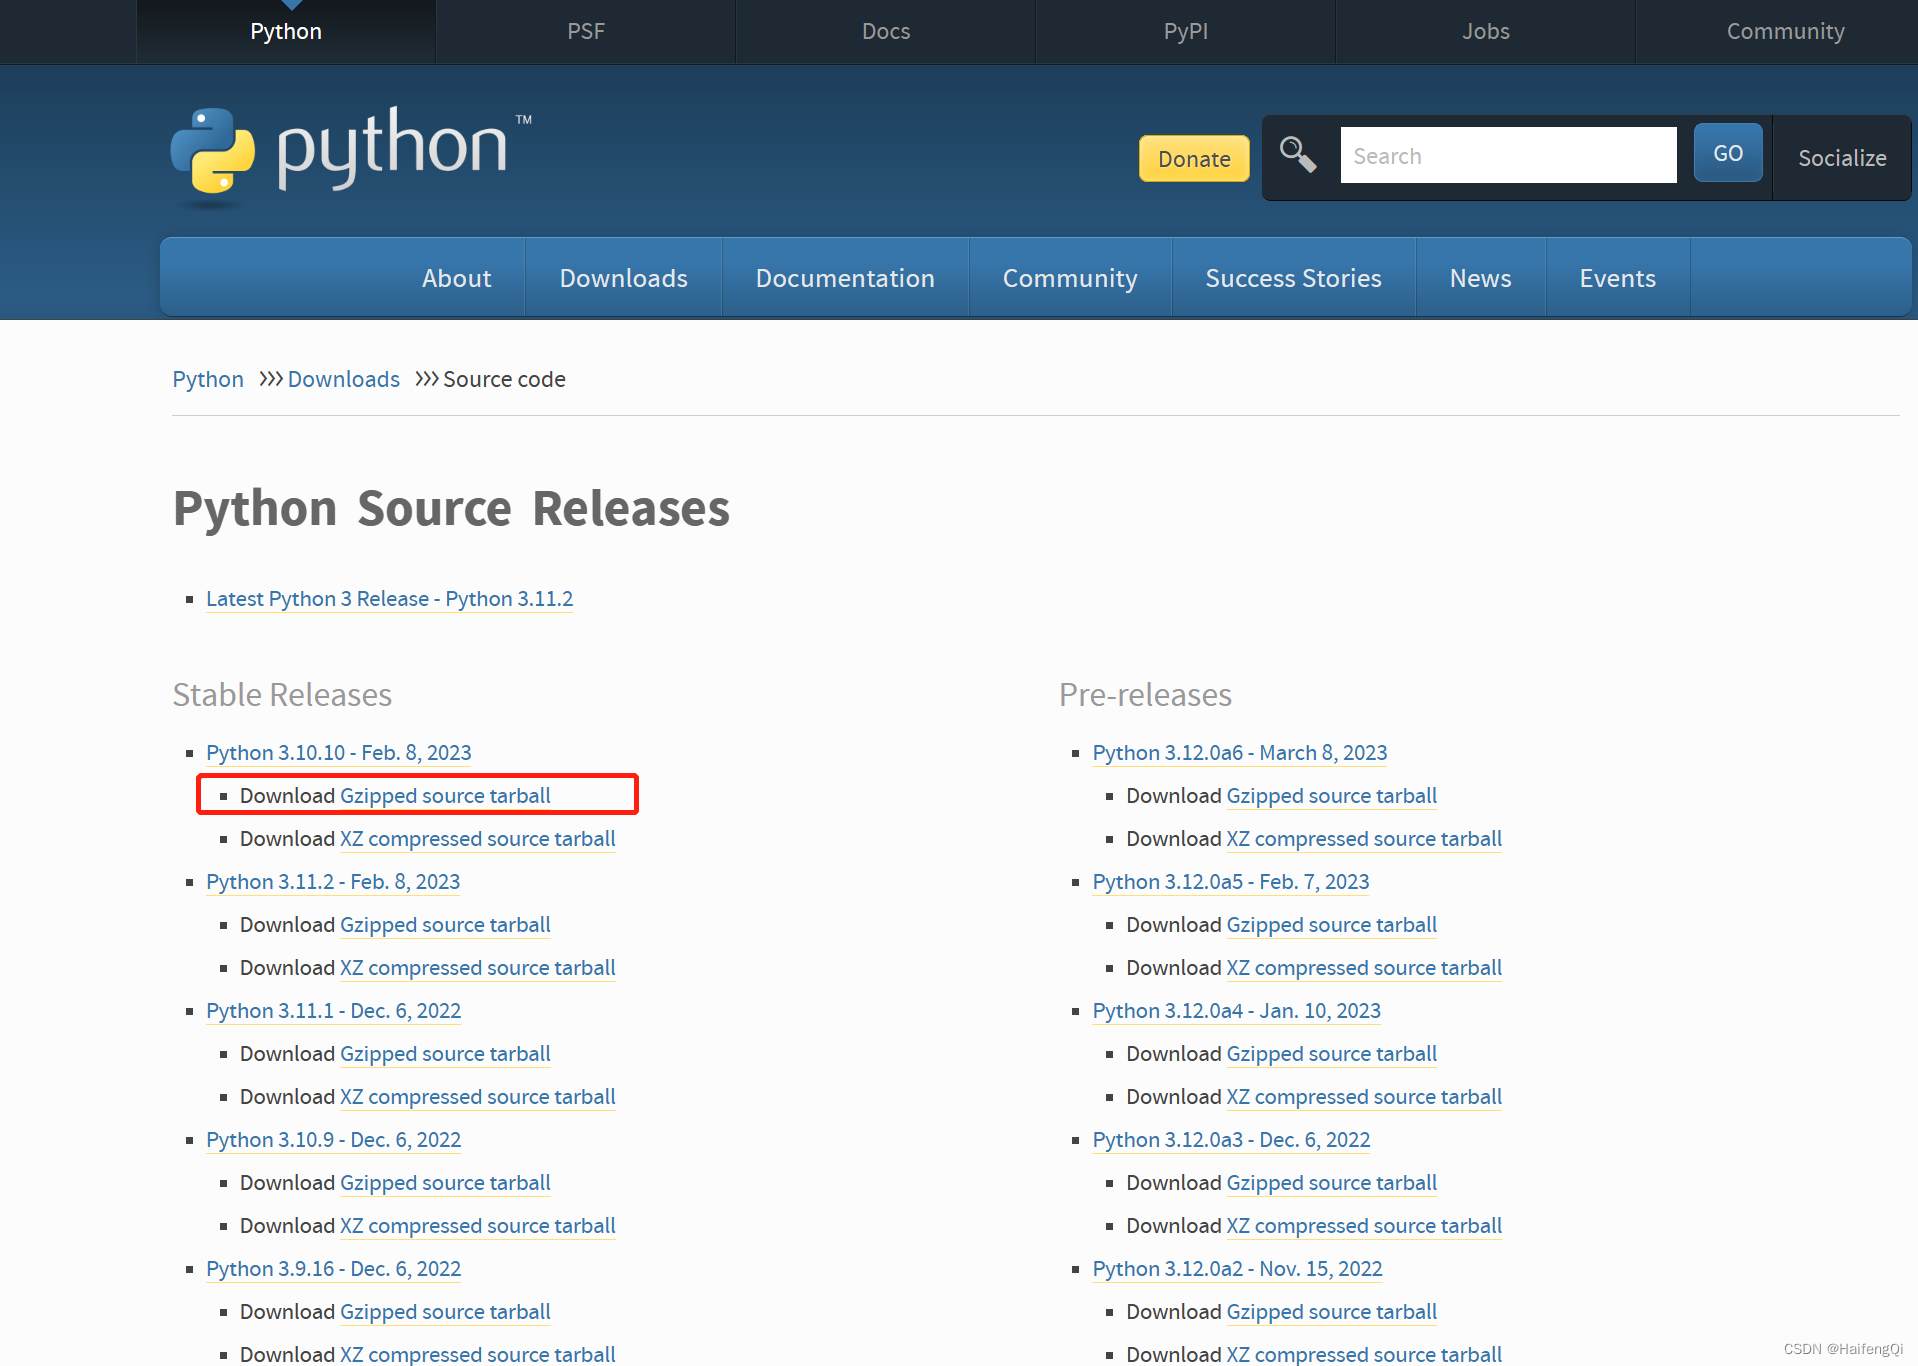This screenshot has height=1366, width=1918.
Task: Download Gzipped source tarball for Python 3.11.2
Action: tap(445, 925)
